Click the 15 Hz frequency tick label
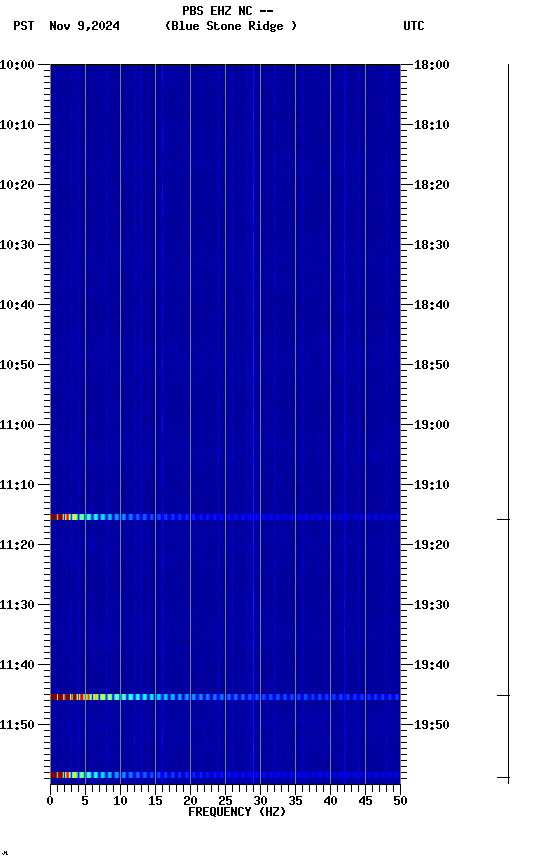Screen dimensions: 552x864 pos(155,801)
